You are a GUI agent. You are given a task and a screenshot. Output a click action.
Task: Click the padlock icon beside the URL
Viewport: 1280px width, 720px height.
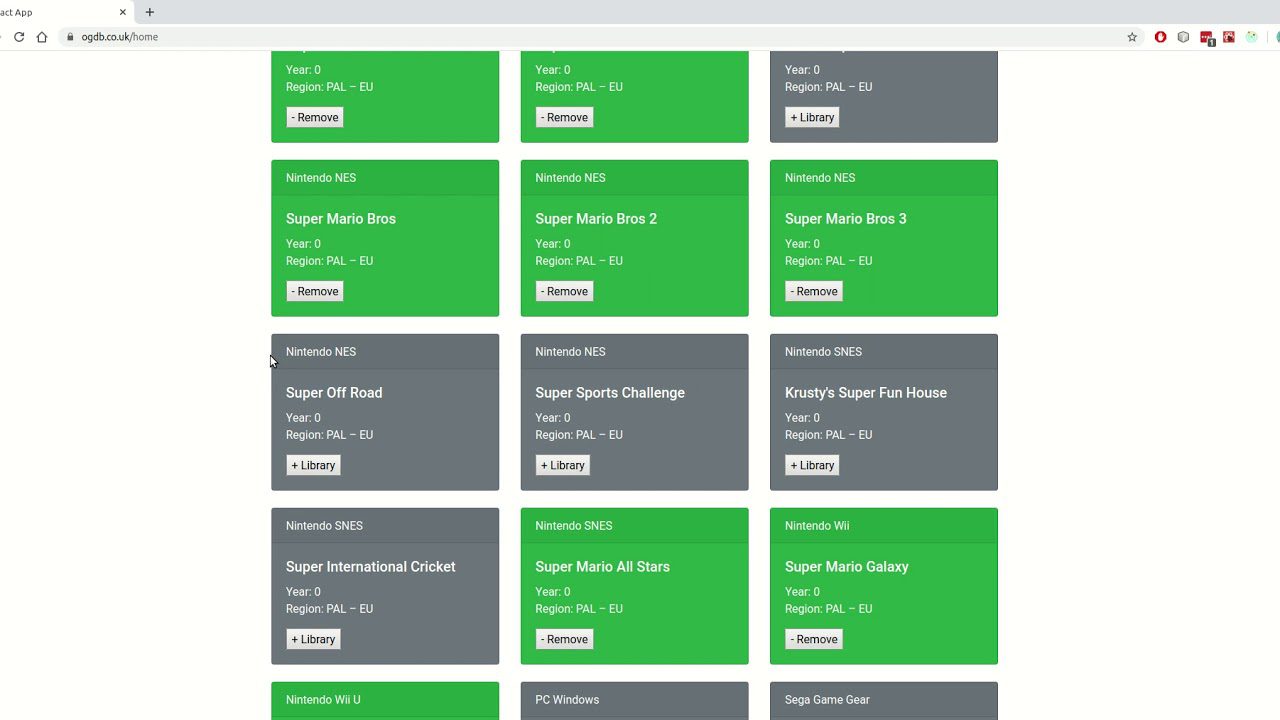pyautogui.click(x=69, y=36)
